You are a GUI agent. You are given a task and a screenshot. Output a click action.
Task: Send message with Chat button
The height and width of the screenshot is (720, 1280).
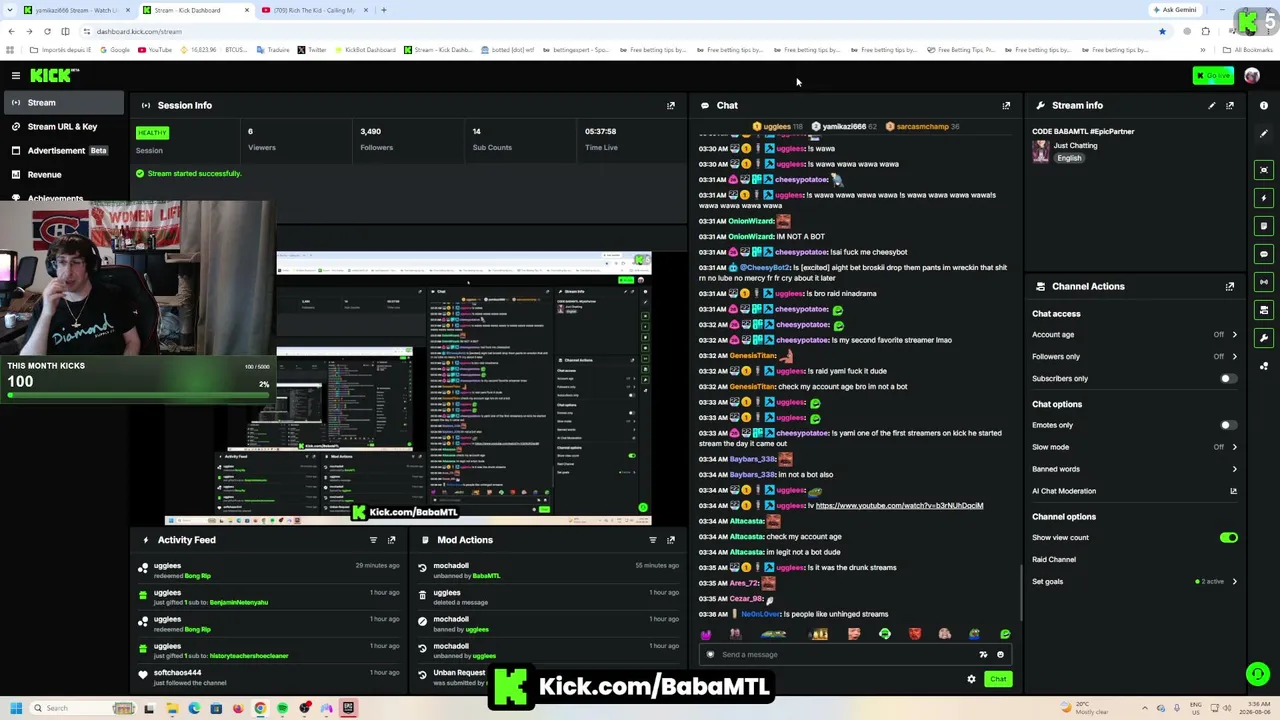[998, 679]
